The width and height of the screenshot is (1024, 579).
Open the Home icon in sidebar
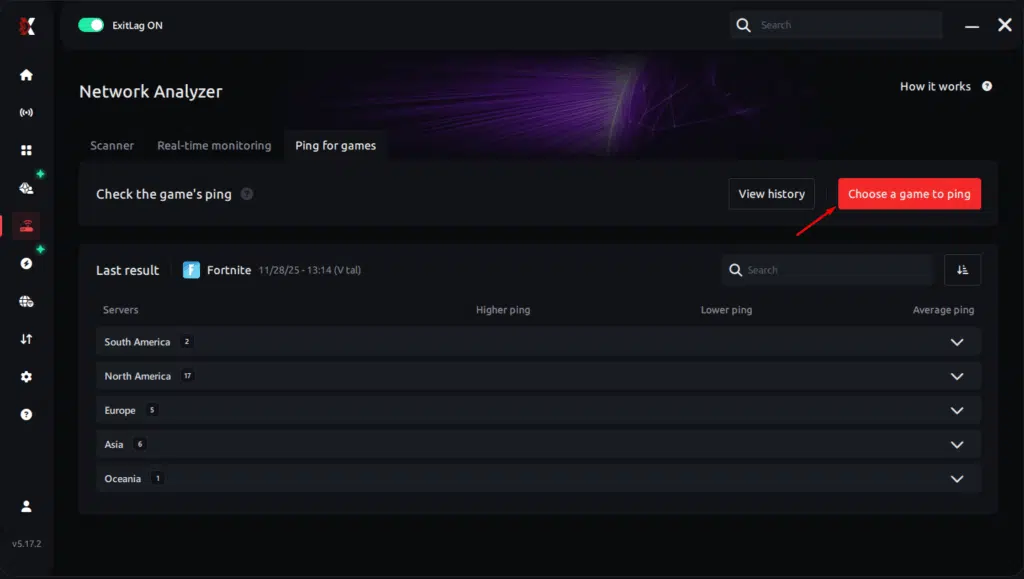click(26, 75)
